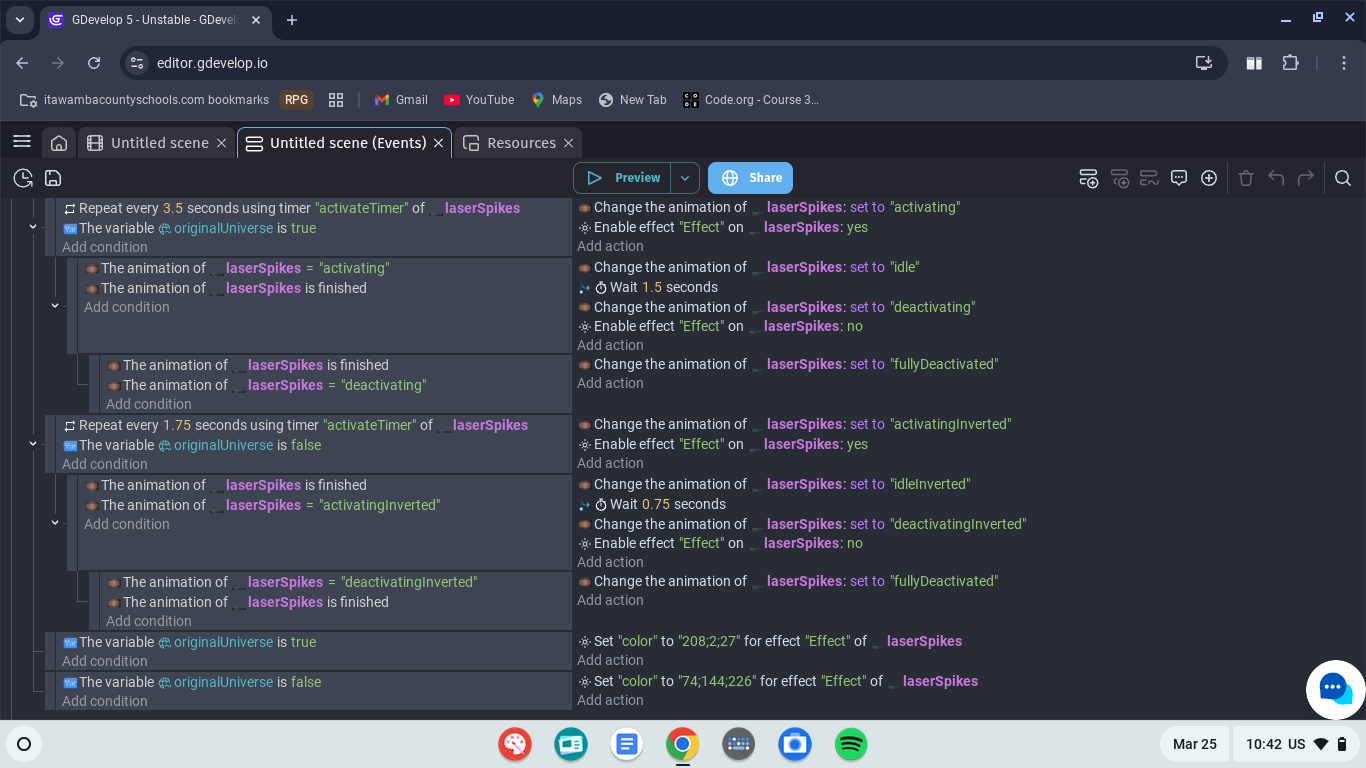
Task: Open the events search magnifier icon
Action: coord(1343,178)
